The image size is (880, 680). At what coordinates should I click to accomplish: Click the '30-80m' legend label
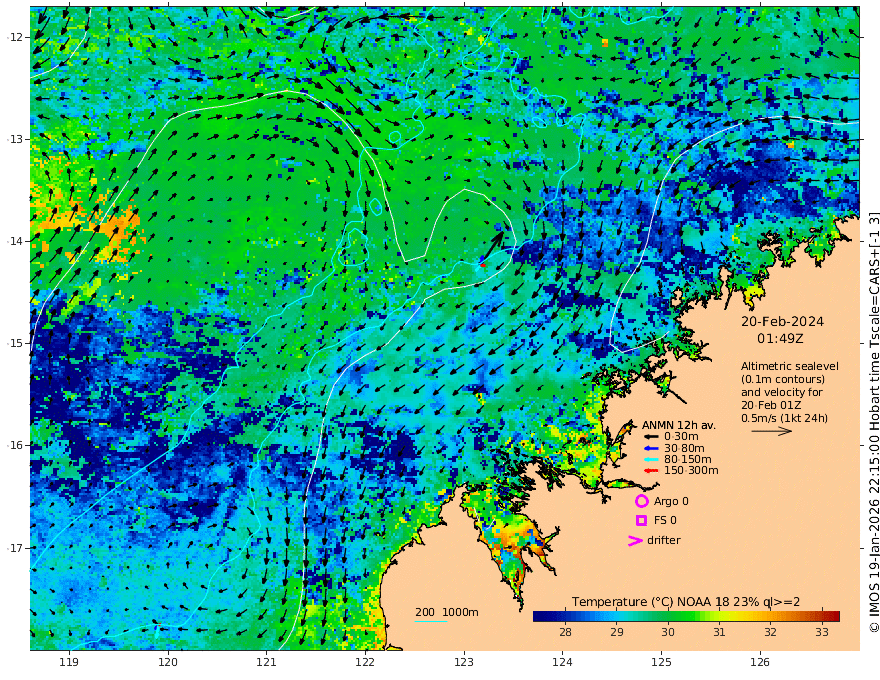684,448
